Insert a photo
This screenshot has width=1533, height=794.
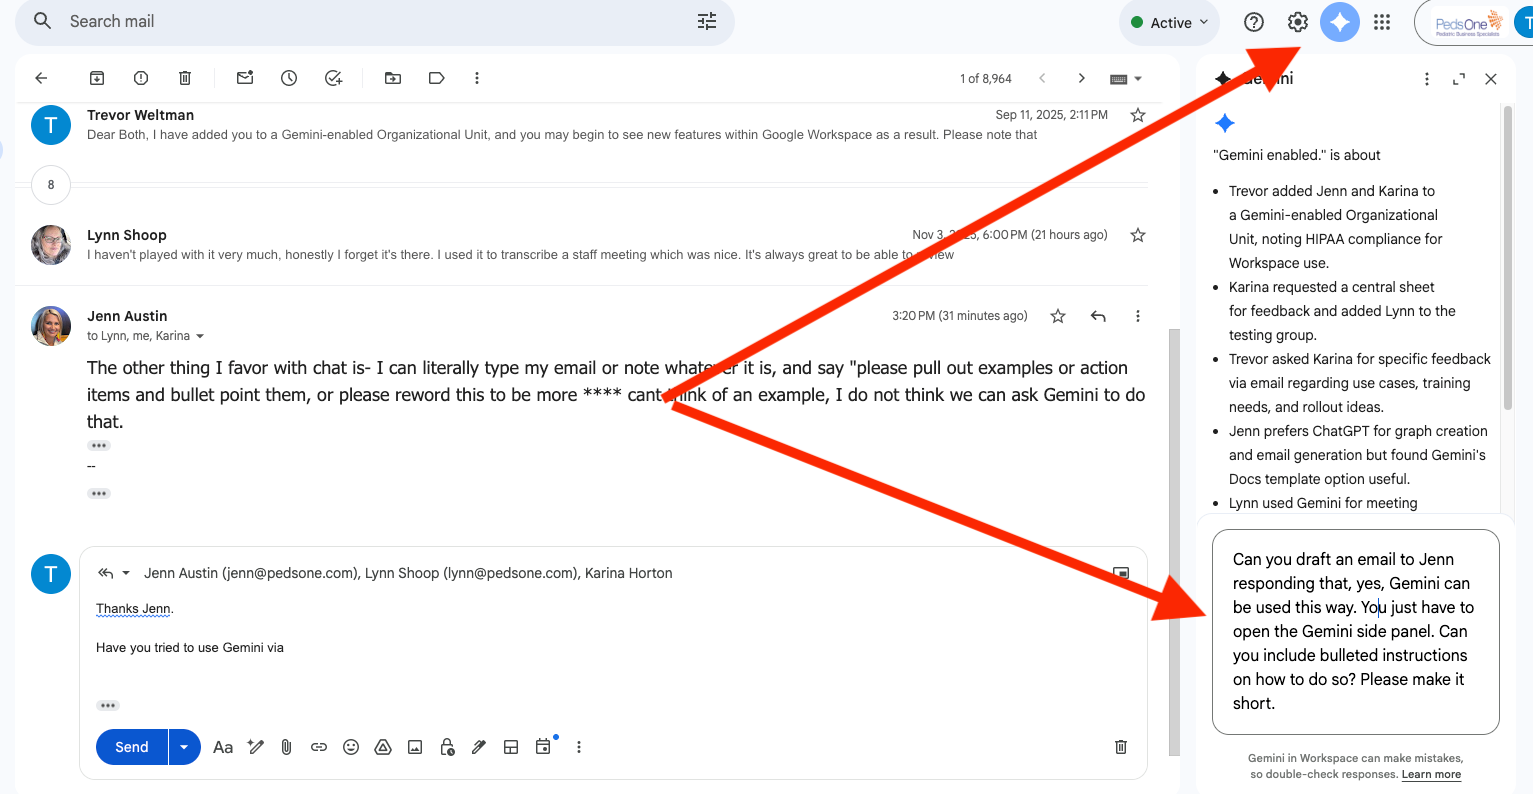[415, 747]
